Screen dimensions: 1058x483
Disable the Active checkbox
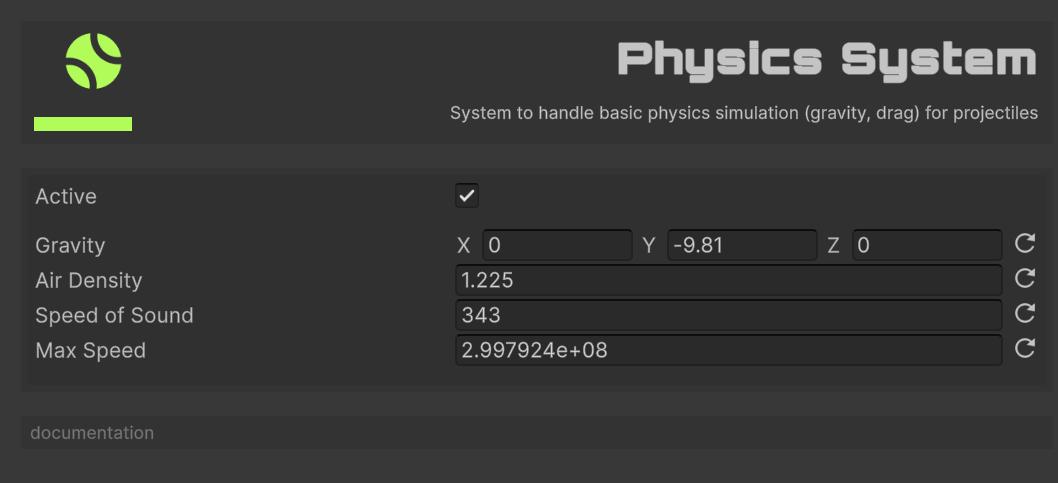pyautogui.click(x=467, y=196)
